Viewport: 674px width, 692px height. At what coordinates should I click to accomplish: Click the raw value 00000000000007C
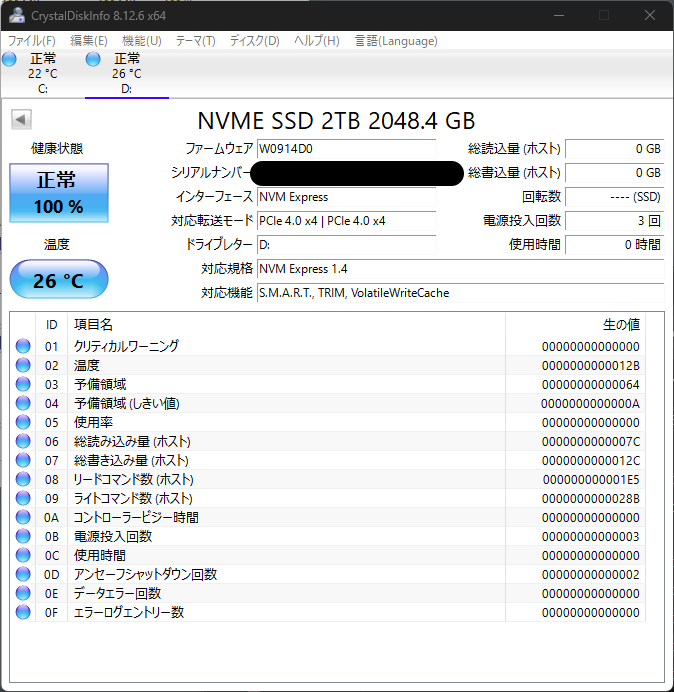click(x=591, y=442)
